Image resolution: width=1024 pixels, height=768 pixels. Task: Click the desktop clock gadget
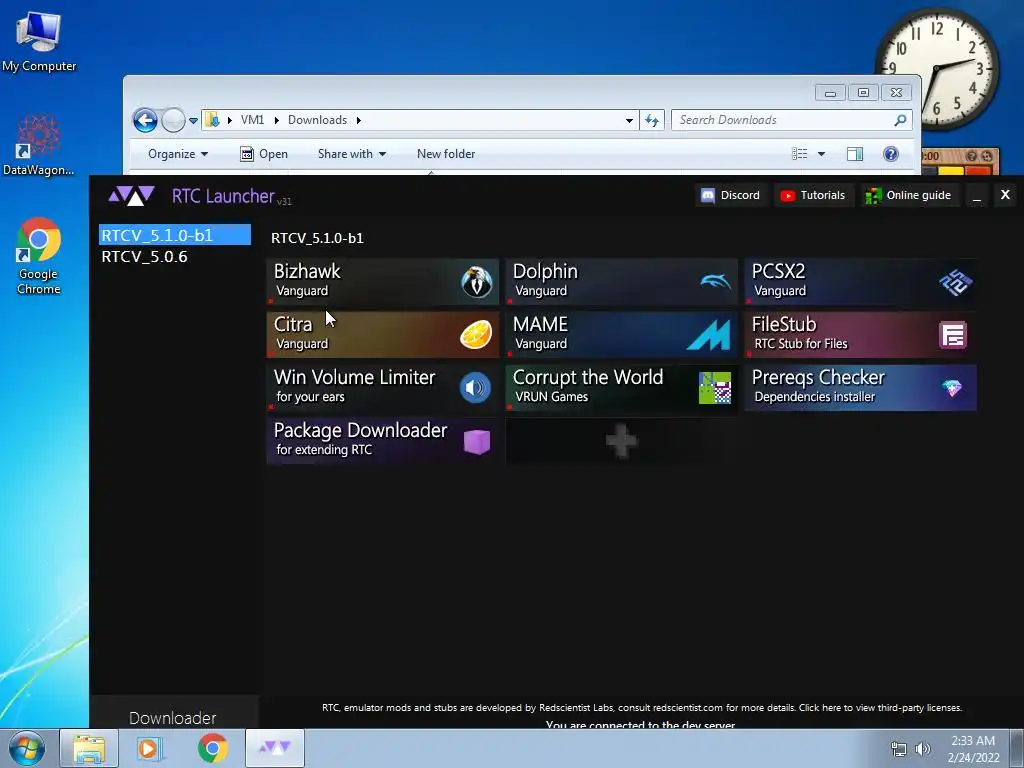[x=936, y=69]
